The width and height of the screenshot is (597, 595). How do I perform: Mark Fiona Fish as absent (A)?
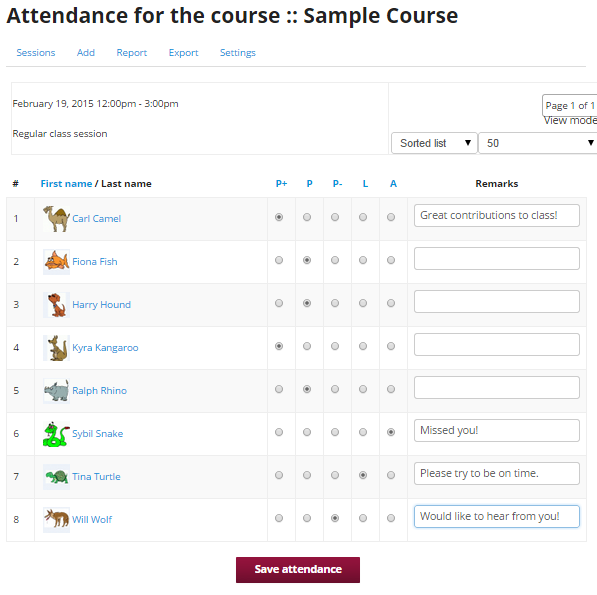click(x=391, y=260)
